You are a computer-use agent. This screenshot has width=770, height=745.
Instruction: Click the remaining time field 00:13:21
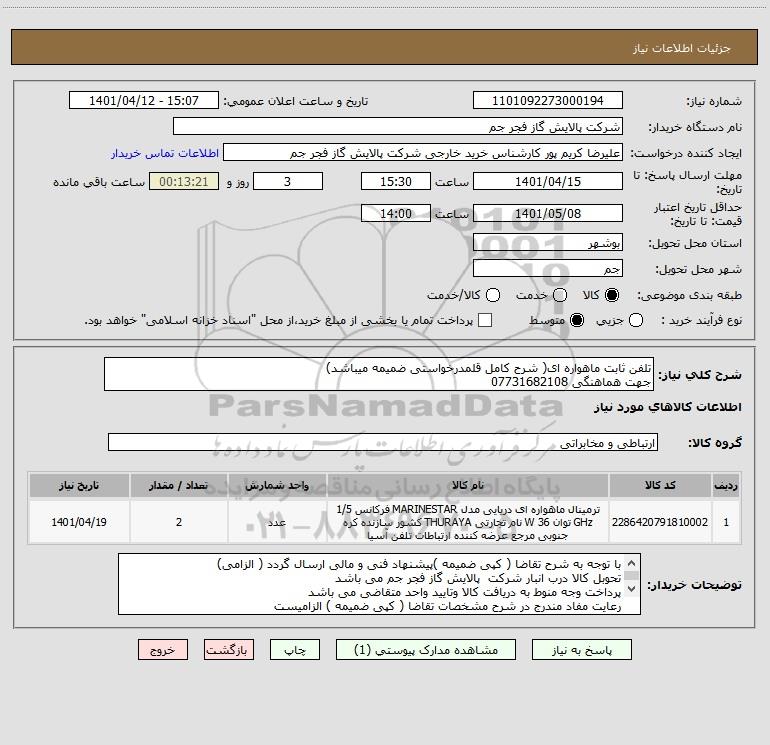pos(184,181)
